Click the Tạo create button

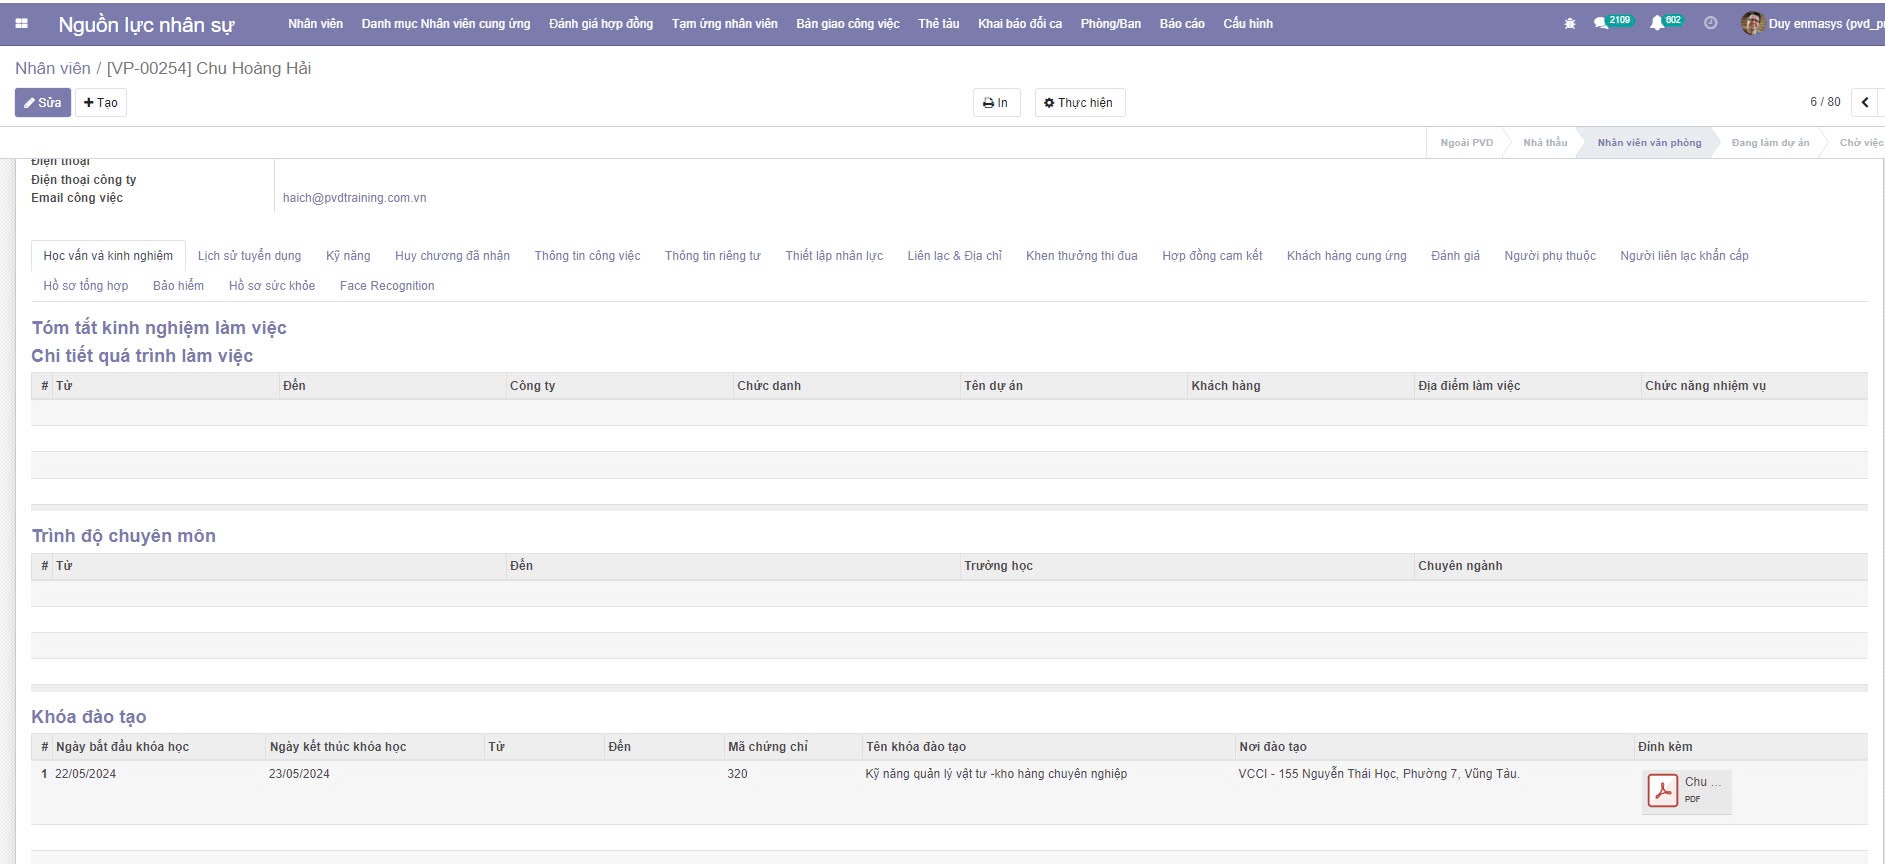coord(101,102)
